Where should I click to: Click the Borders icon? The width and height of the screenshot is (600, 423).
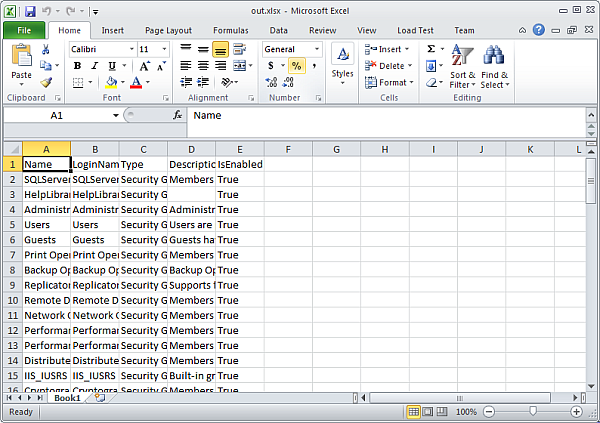[x=78, y=82]
